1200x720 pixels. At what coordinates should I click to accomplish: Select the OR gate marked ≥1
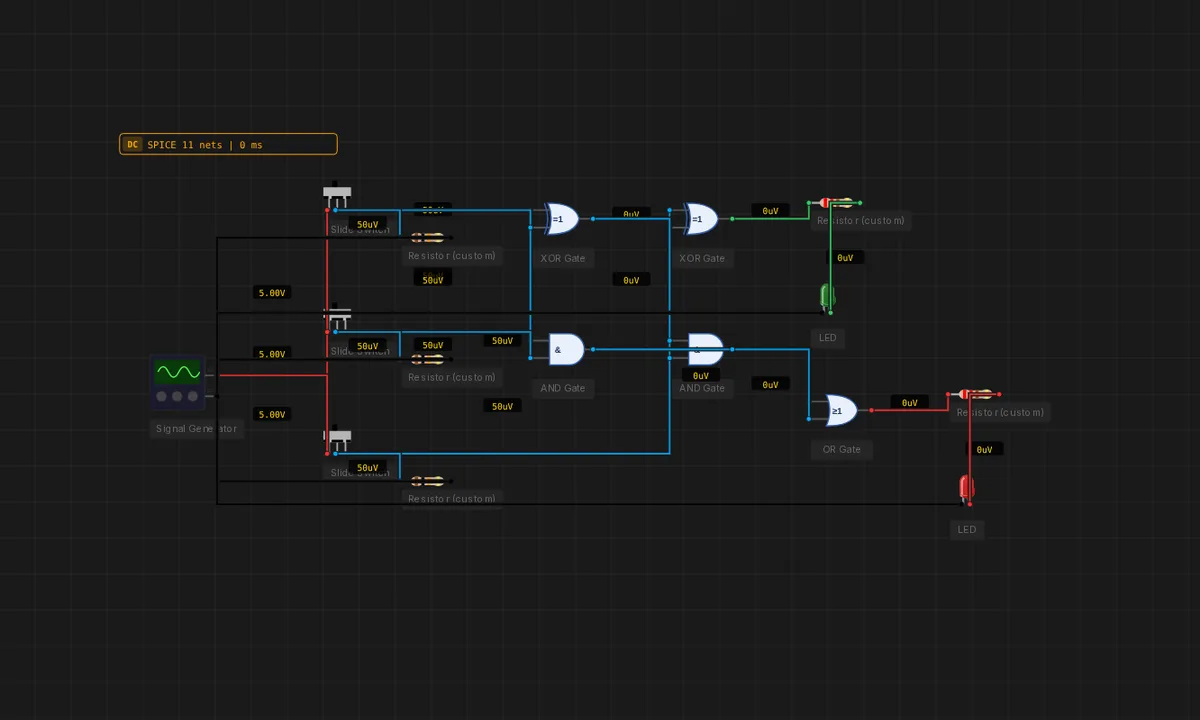tap(839, 410)
